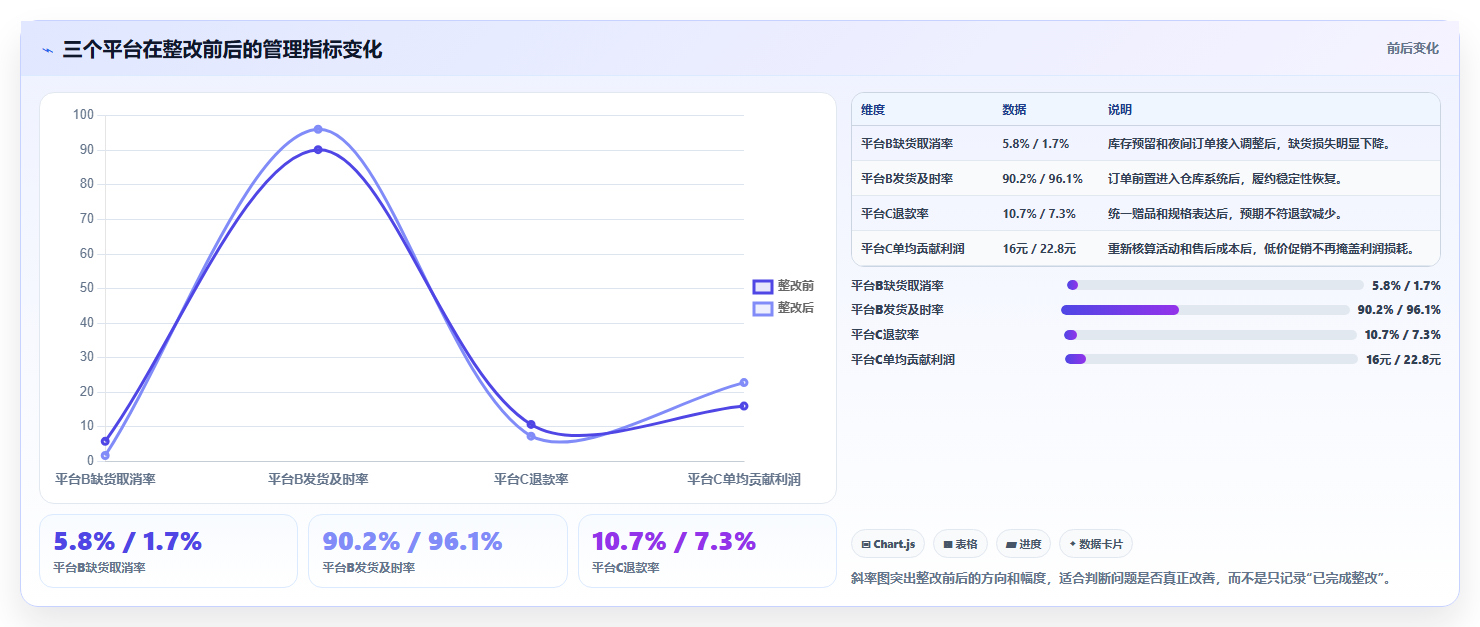The image size is (1480, 627).
Task: Select the 进度 tag chip
Action: [x=1023, y=544]
